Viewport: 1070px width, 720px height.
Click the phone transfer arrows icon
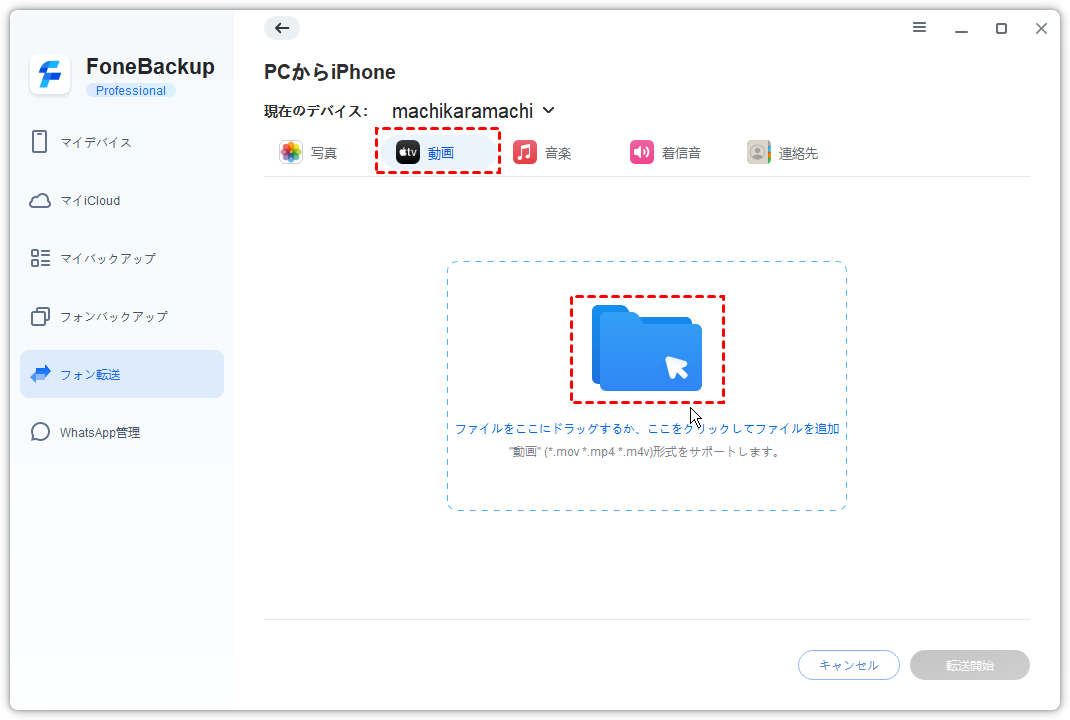pos(40,373)
